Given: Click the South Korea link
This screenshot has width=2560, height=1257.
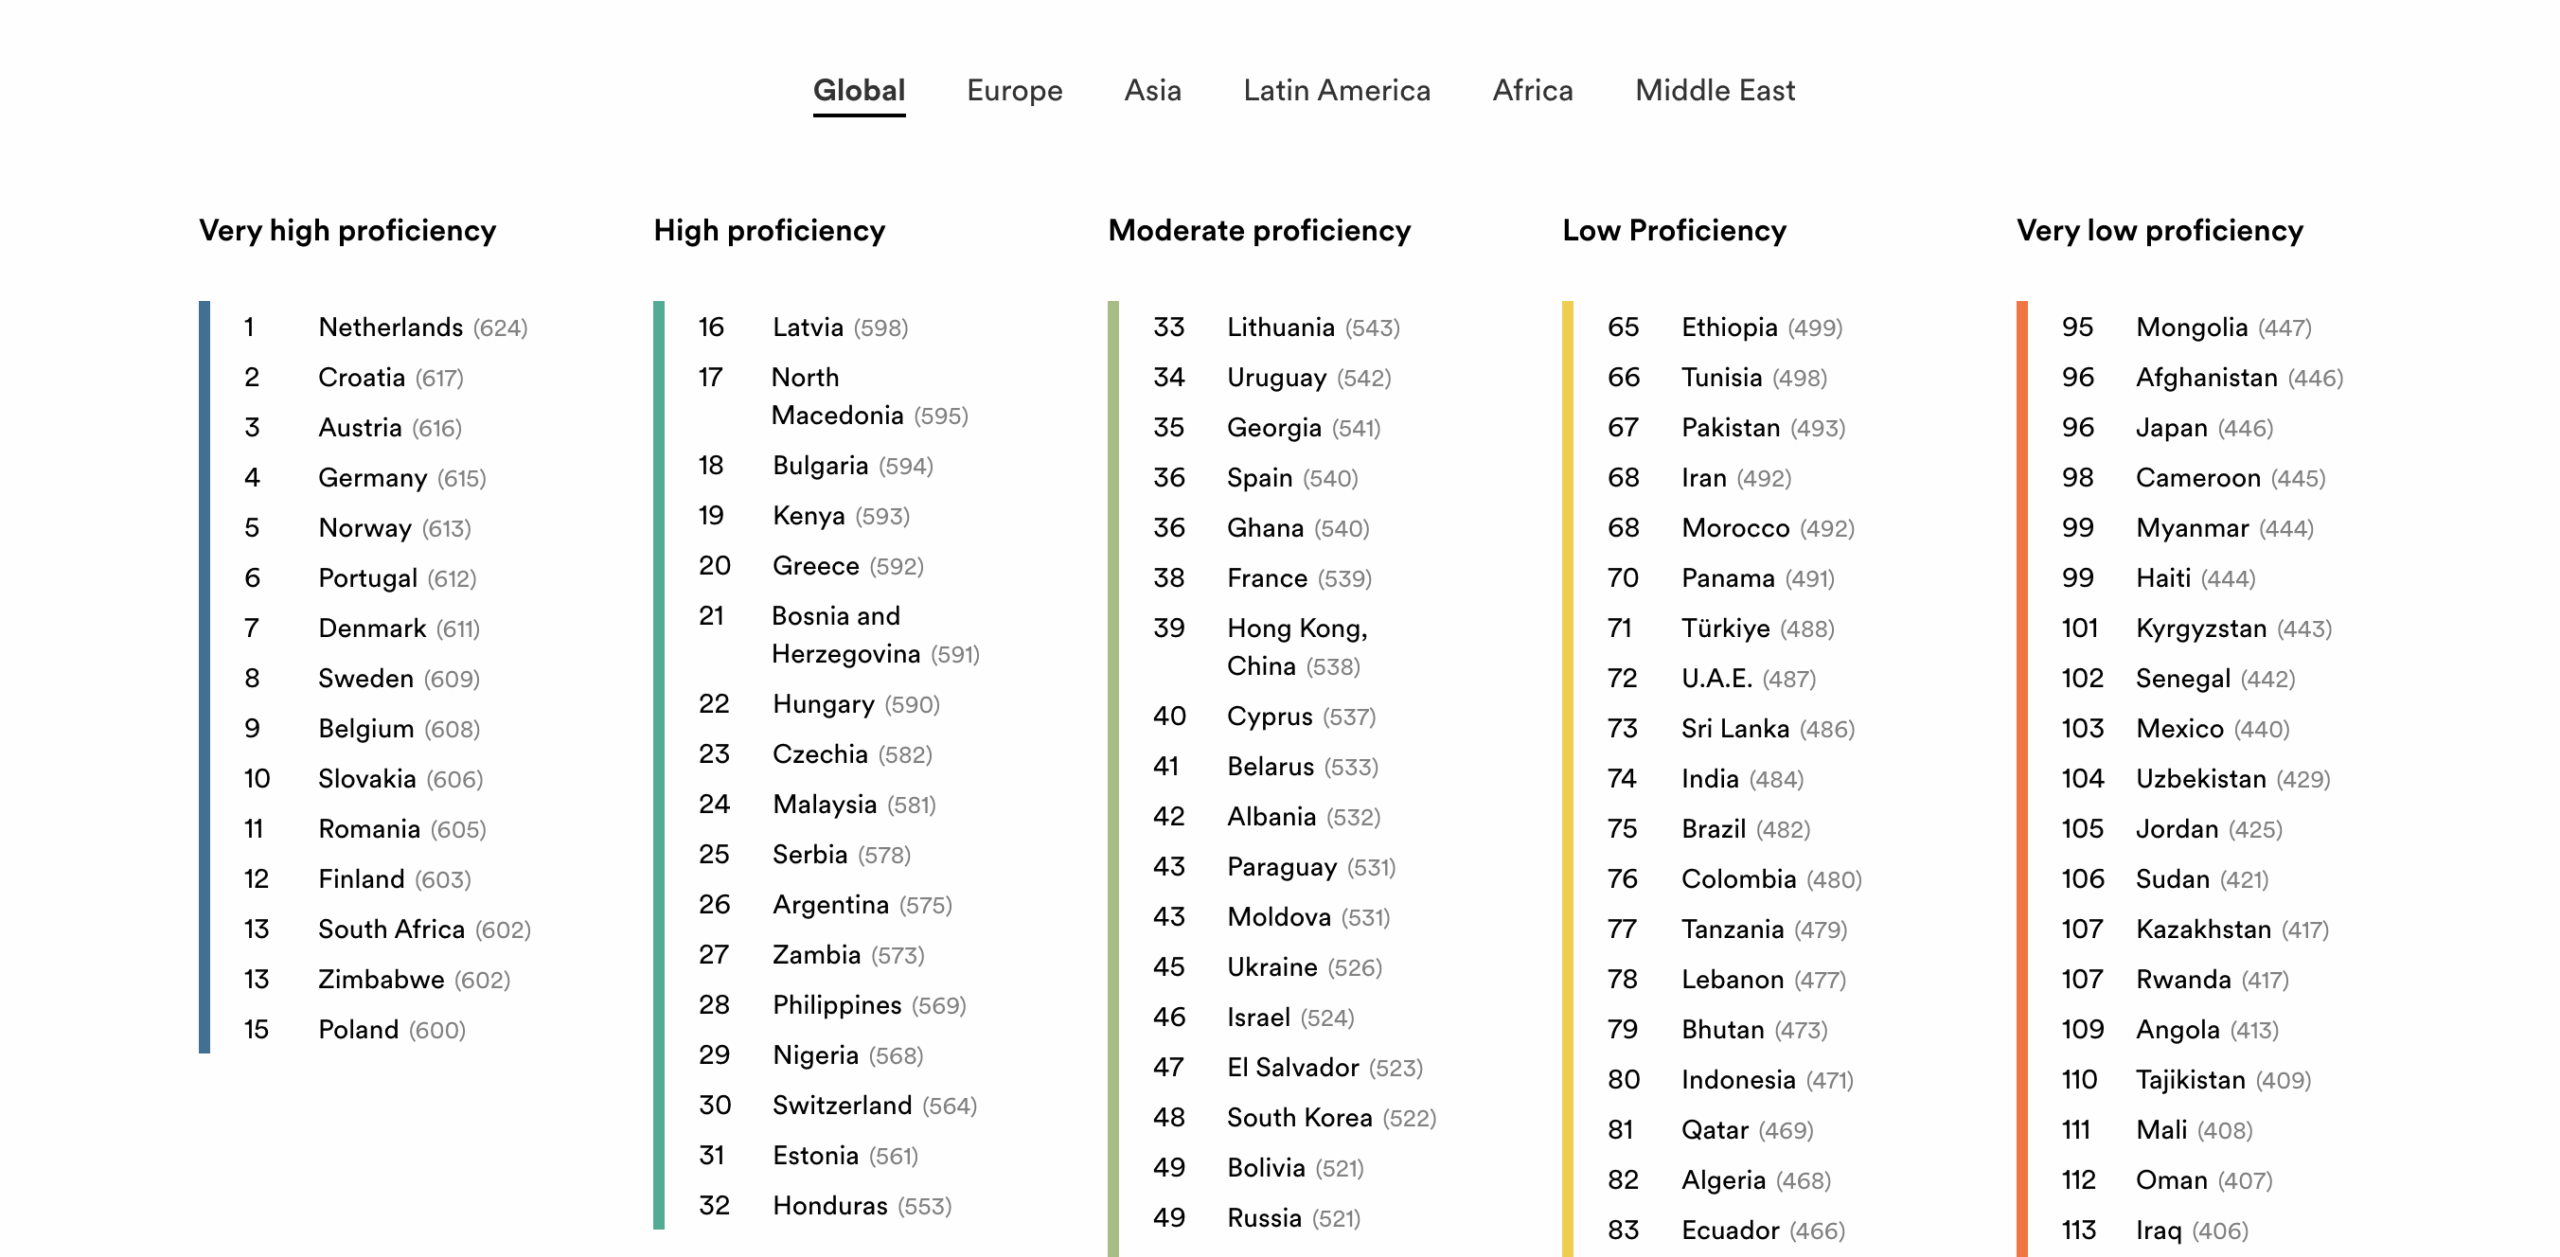Looking at the screenshot, I should point(1299,1118).
